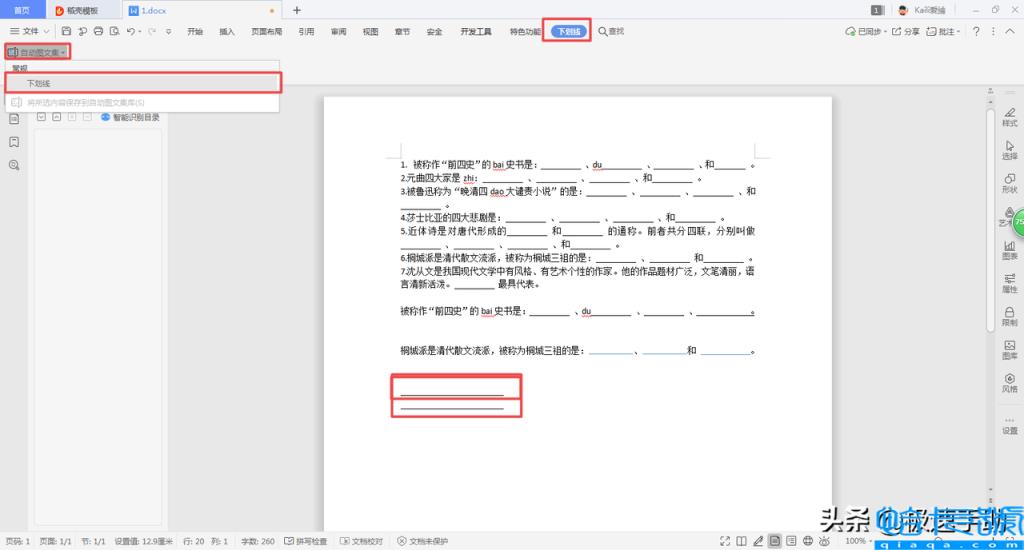Open the 页面布局 ribbon tab
The width and height of the screenshot is (1024, 550).
[266, 31]
